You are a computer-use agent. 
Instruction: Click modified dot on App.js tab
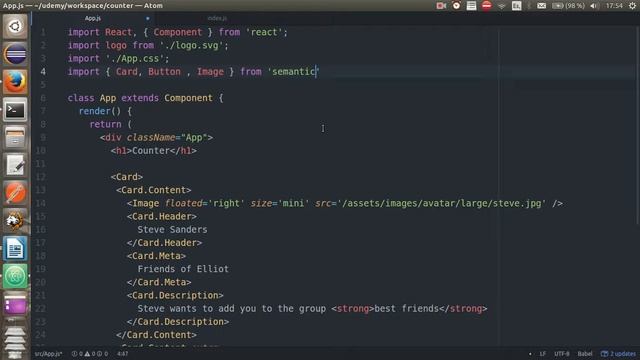click(147, 18)
